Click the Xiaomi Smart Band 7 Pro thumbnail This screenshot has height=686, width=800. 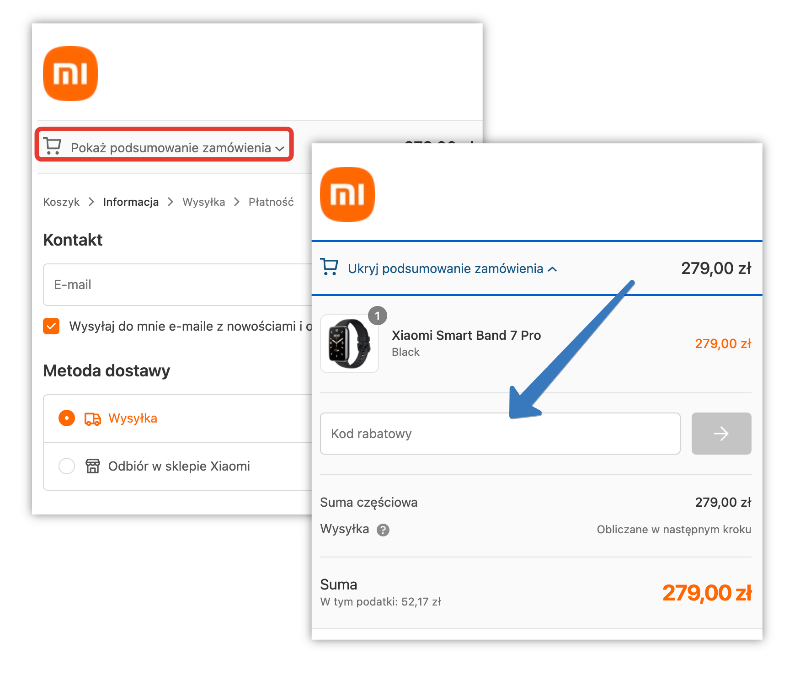click(349, 344)
